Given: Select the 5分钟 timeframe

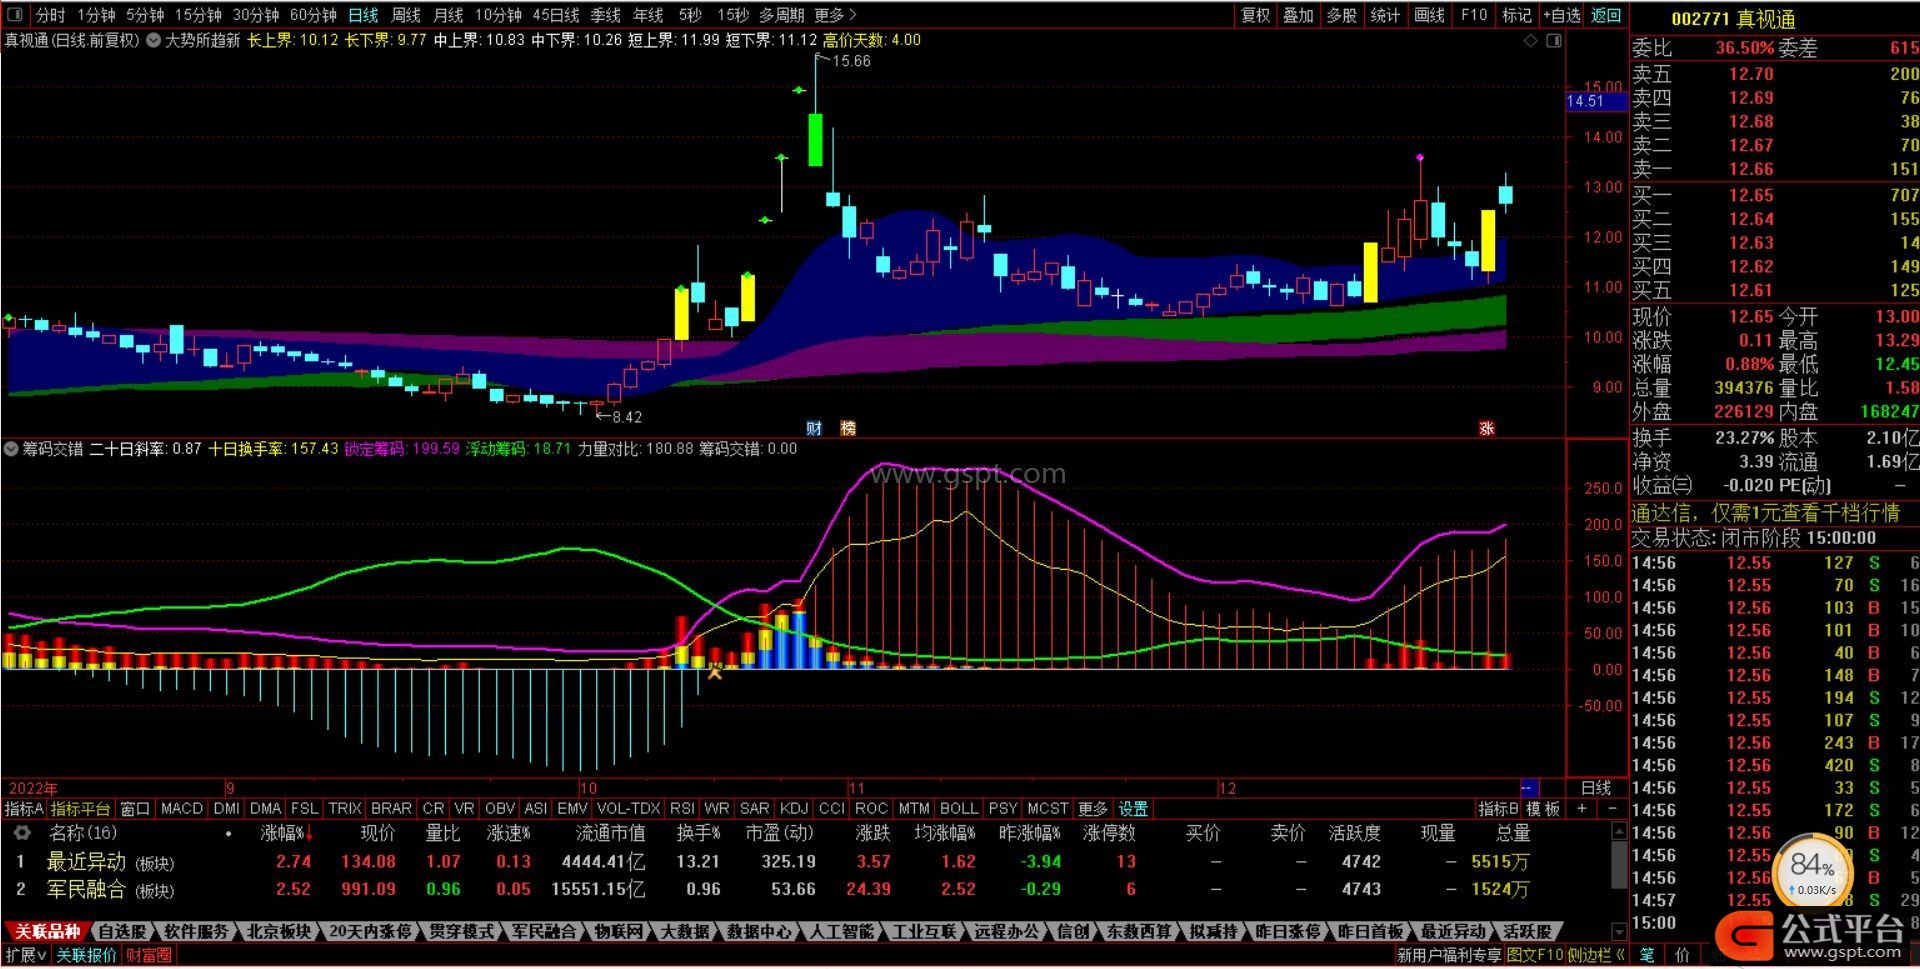Looking at the screenshot, I should [145, 15].
